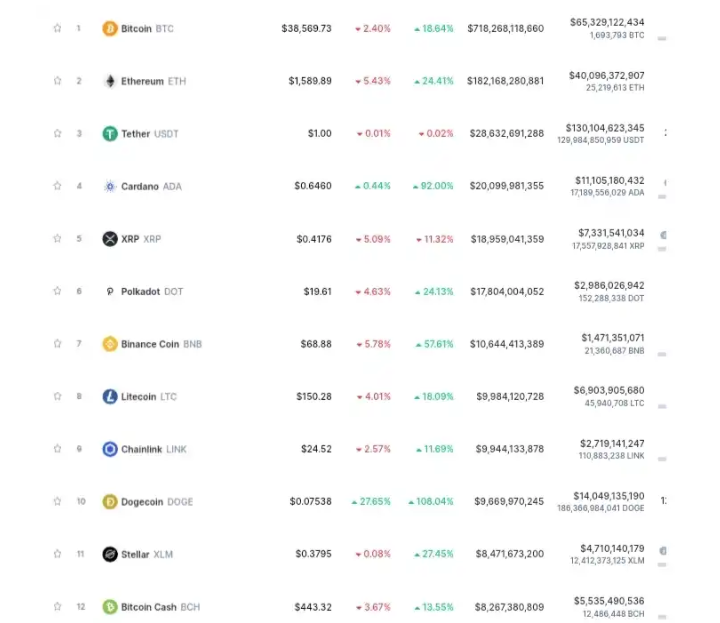Toggle the watchlist star for Bitcoin

tap(57, 28)
